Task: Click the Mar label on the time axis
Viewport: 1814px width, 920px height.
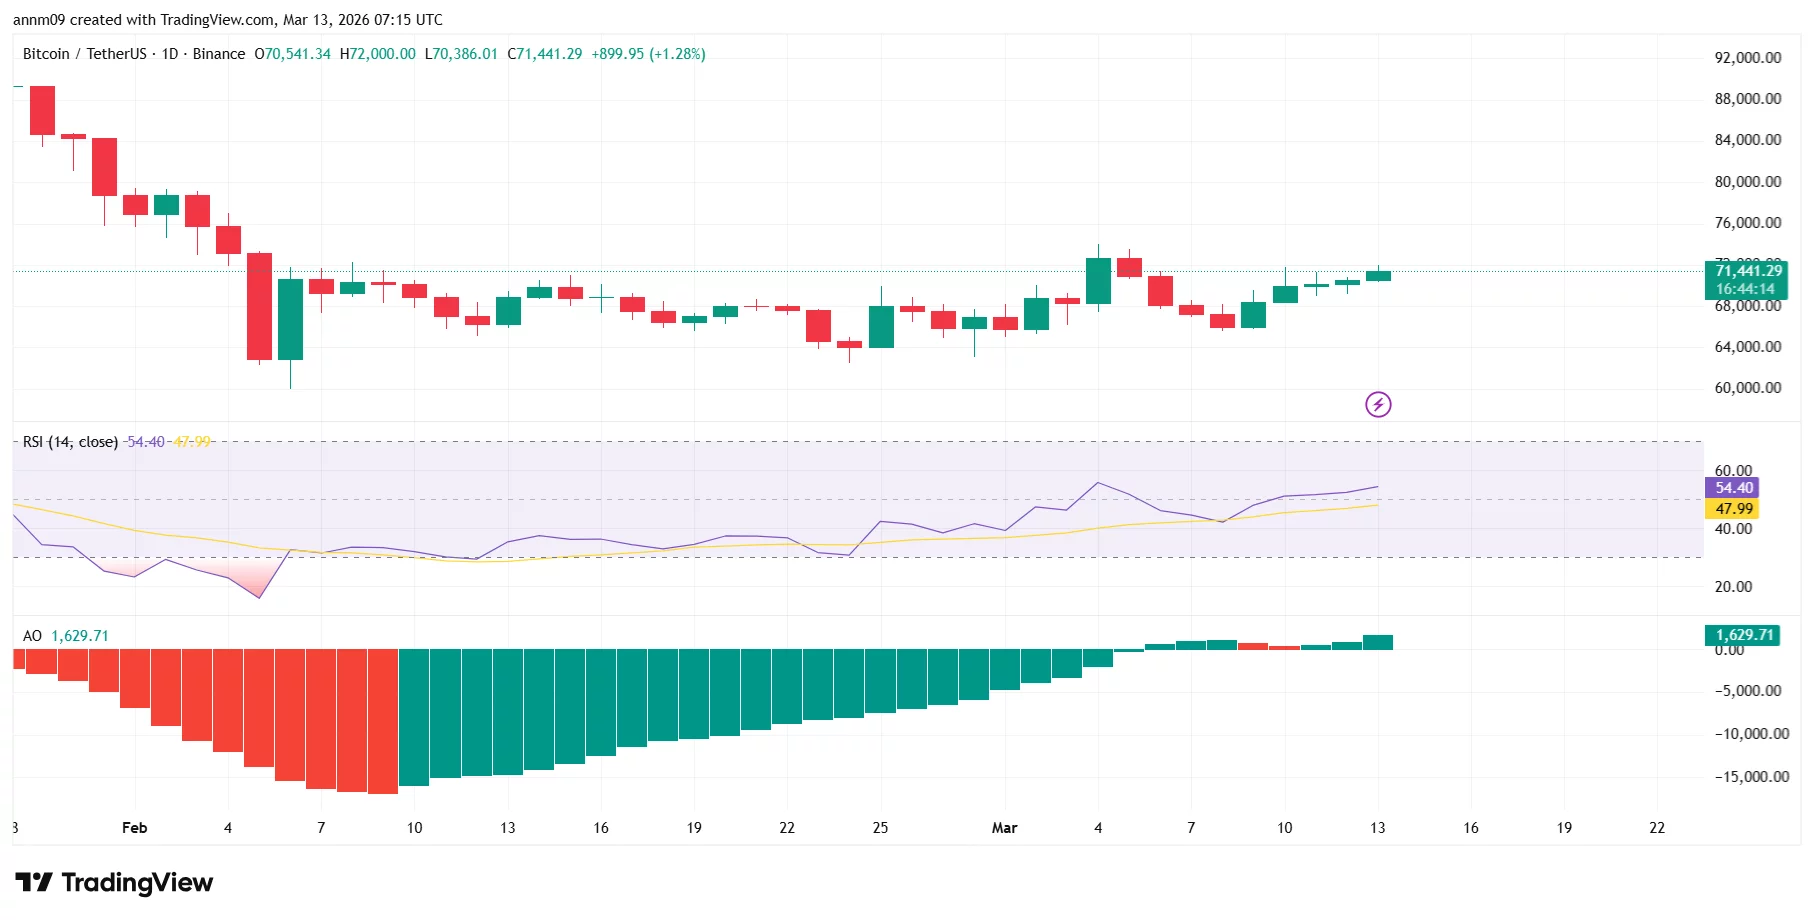Action: point(1005,828)
